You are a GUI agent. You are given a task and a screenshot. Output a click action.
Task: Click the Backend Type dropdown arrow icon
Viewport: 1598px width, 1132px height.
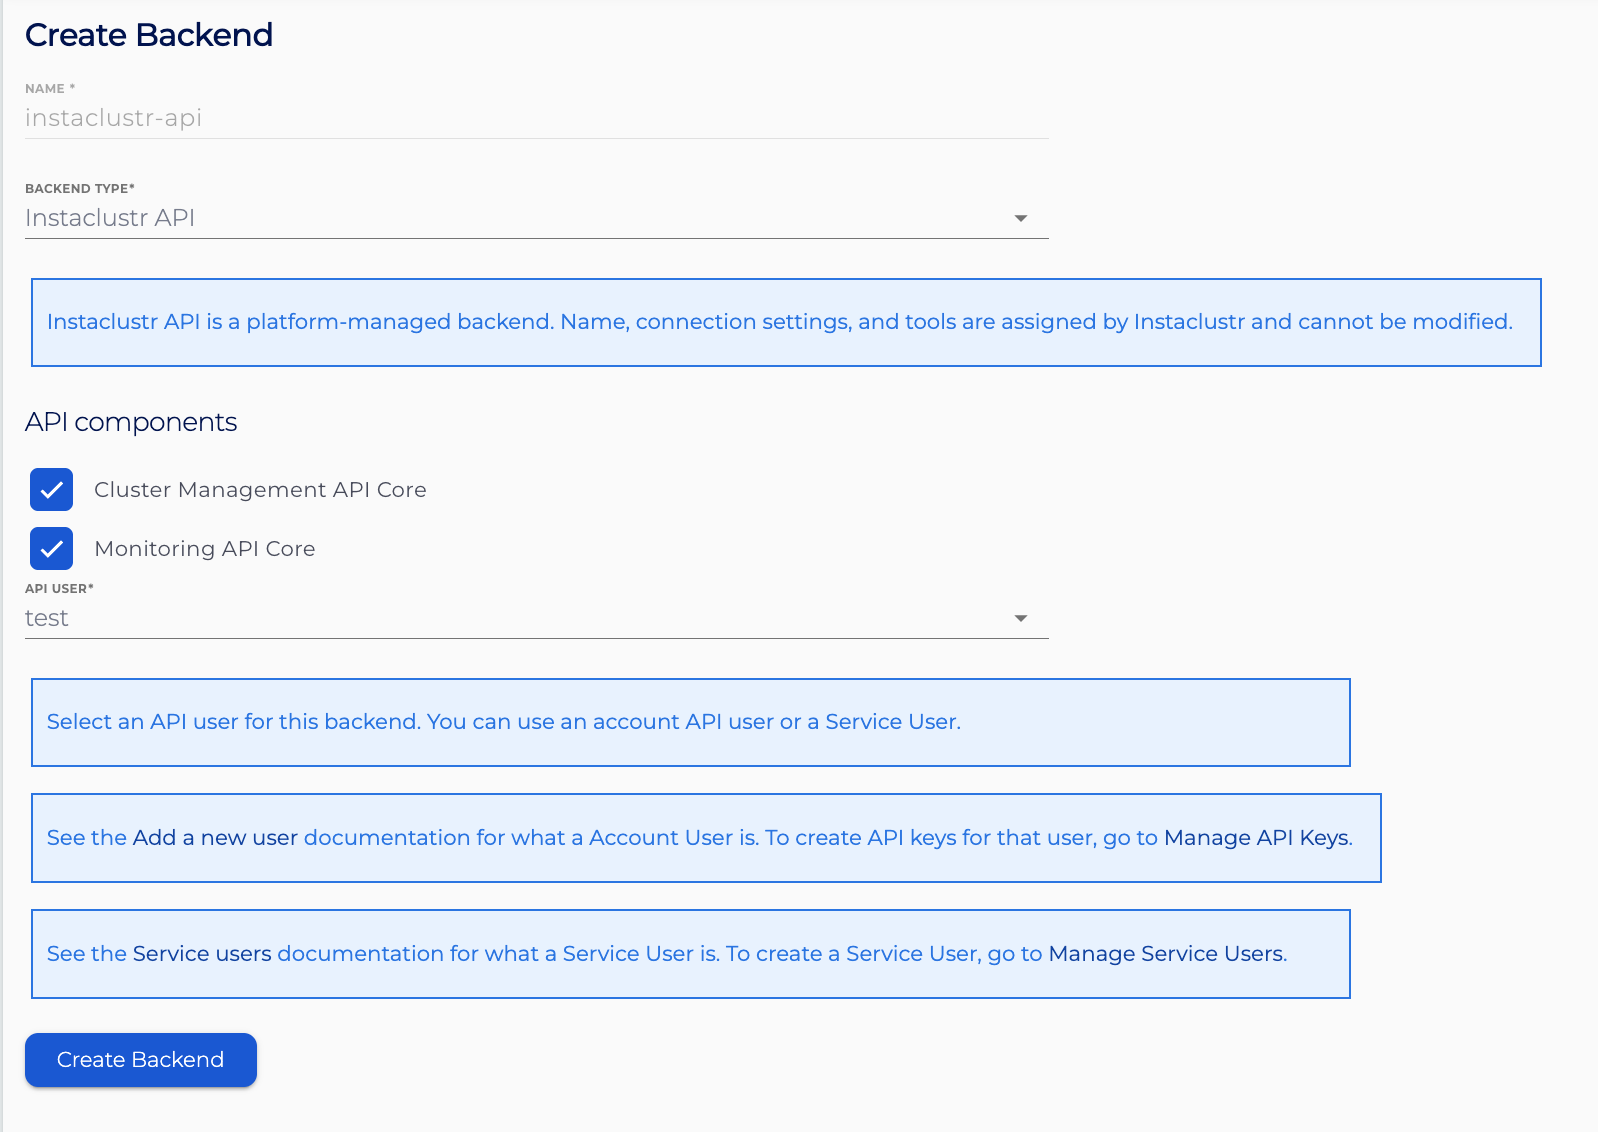[1021, 218]
